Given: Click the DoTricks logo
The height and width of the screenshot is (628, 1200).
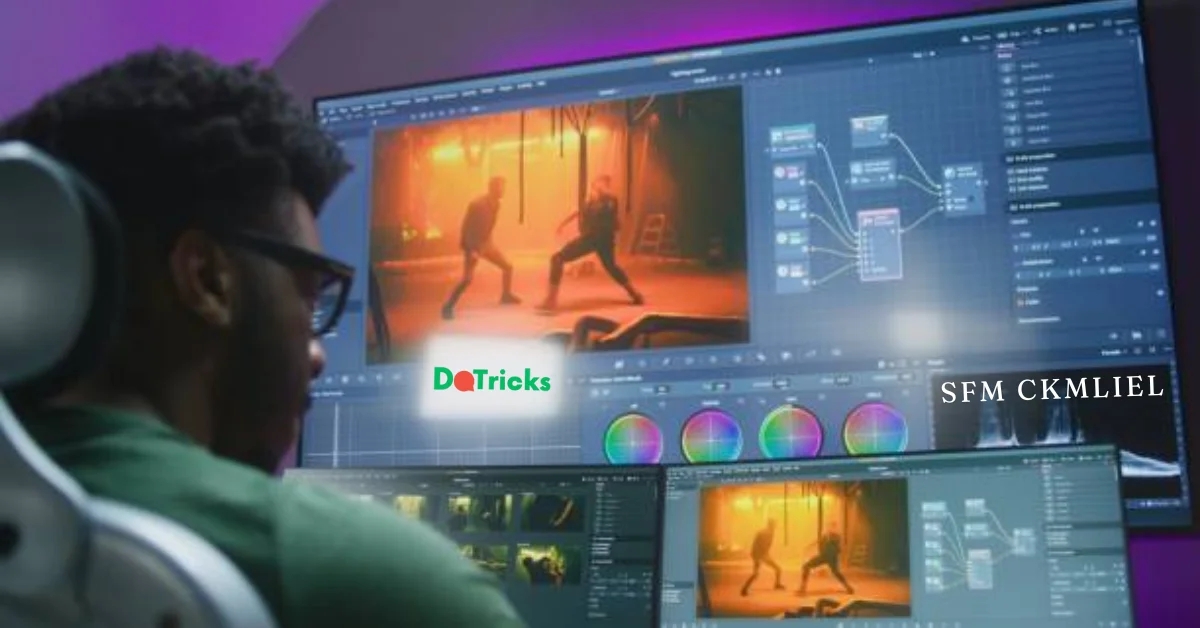Looking at the screenshot, I should click(492, 379).
